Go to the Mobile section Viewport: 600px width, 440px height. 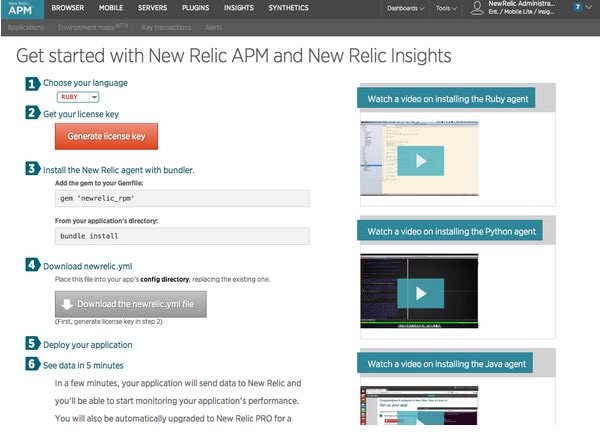pos(111,8)
